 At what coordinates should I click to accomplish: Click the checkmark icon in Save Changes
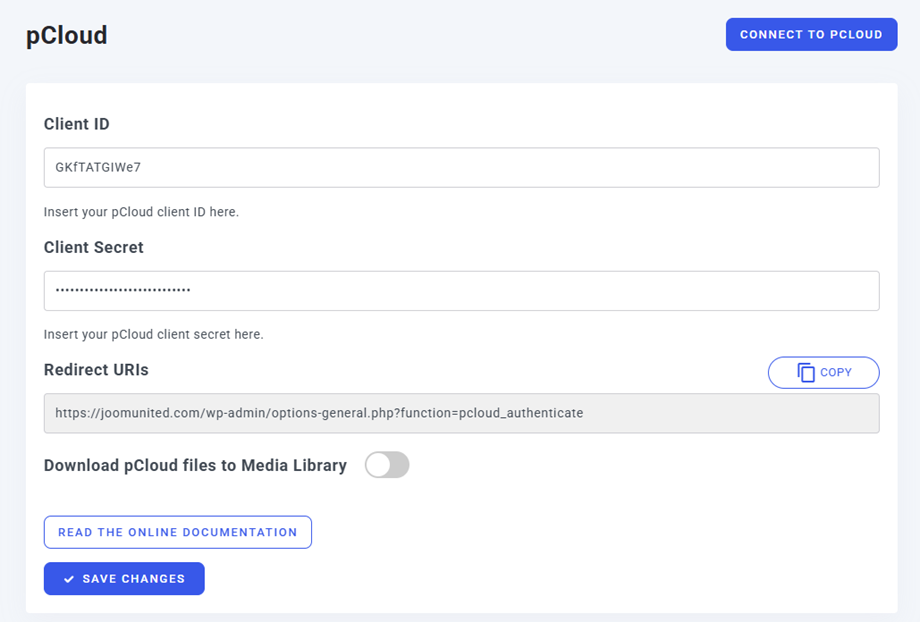click(x=69, y=579)
